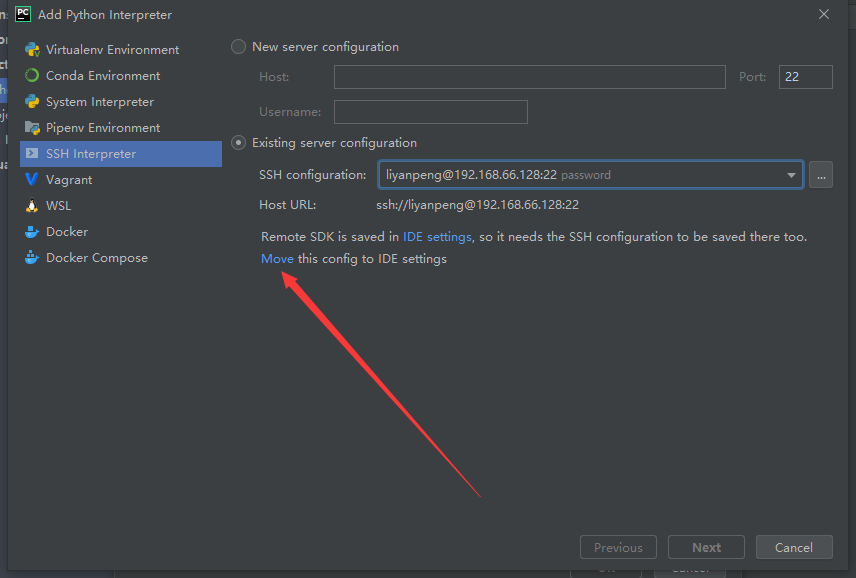The image size is (856, 578).
Task: Focus the Port field showing 22
Action: (805, 77)
